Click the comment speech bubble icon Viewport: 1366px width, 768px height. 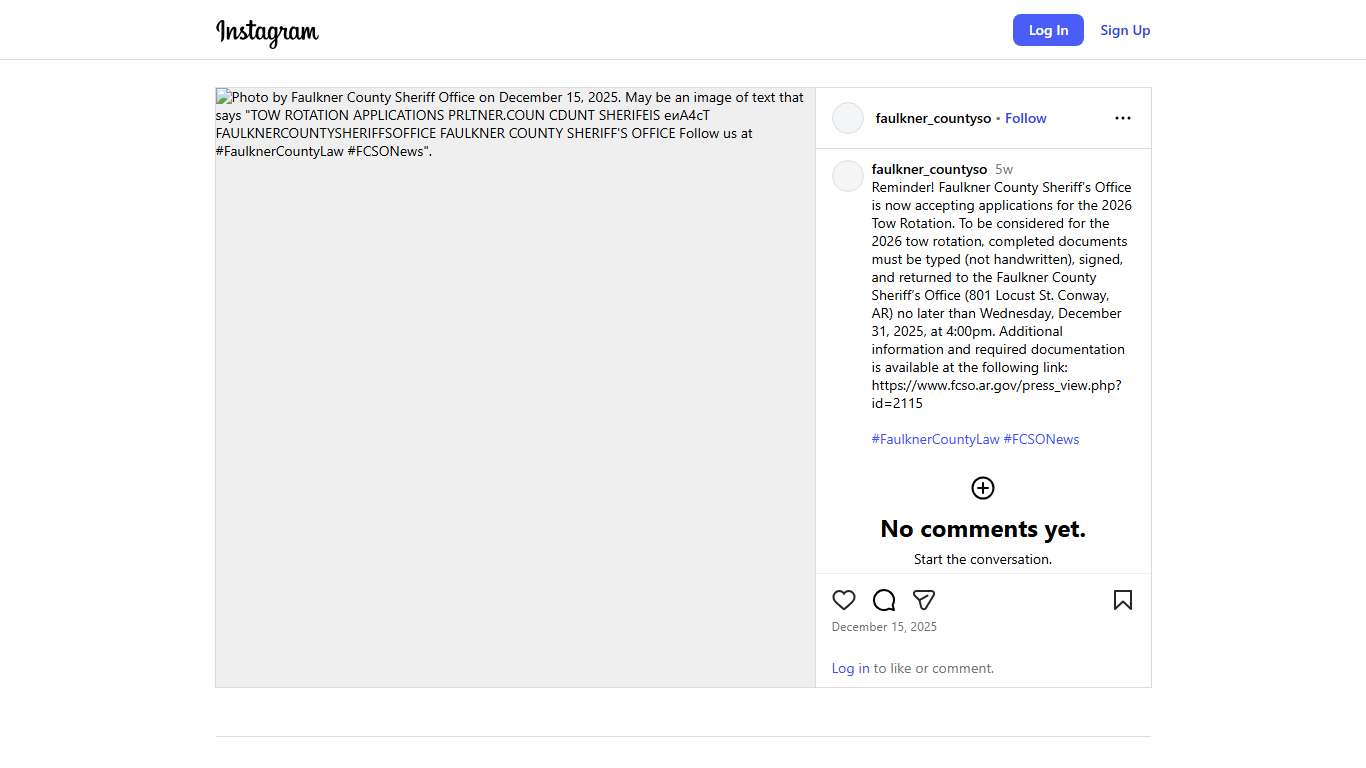884,600
